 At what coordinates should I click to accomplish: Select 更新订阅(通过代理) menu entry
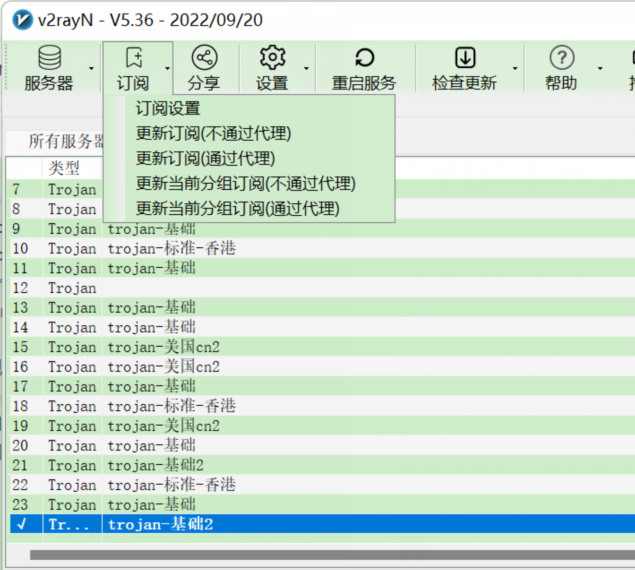[x=205, y=158]
